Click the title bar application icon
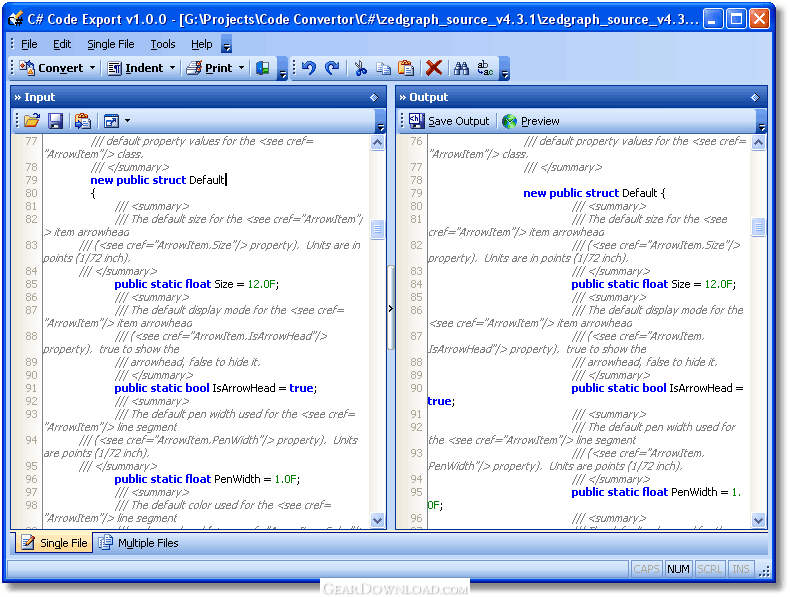 click(x=16, y=19)
